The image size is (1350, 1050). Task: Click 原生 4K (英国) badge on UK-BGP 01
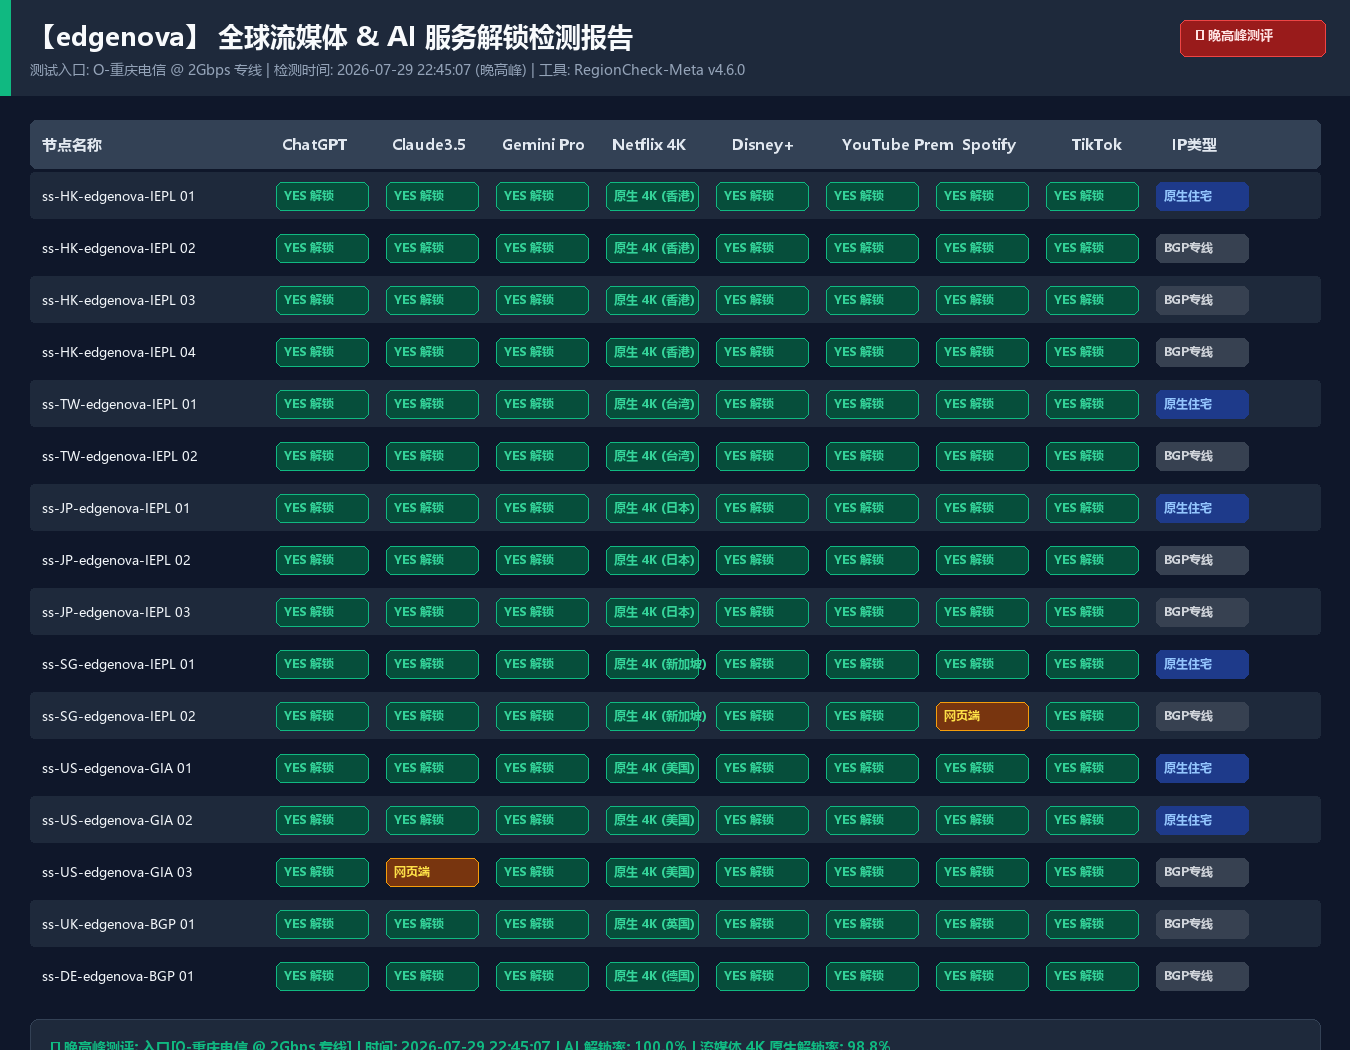click(x=652, y=924)
